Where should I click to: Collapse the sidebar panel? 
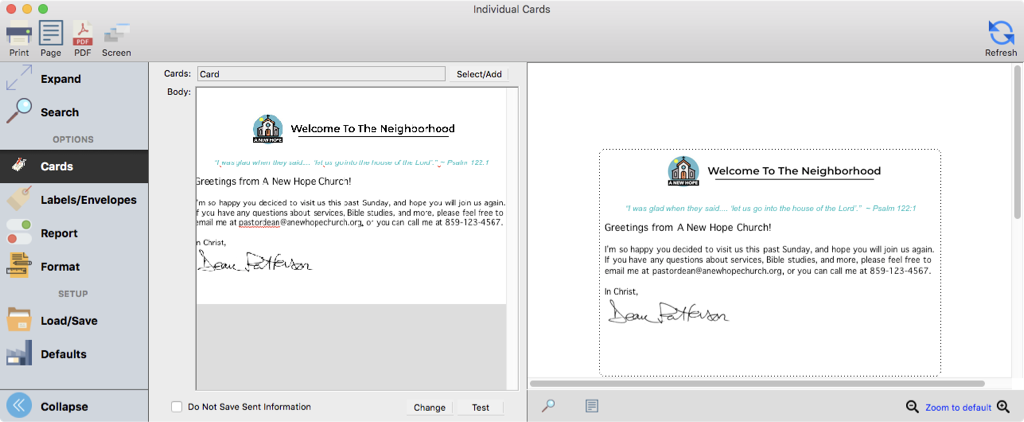pos(63,406)
